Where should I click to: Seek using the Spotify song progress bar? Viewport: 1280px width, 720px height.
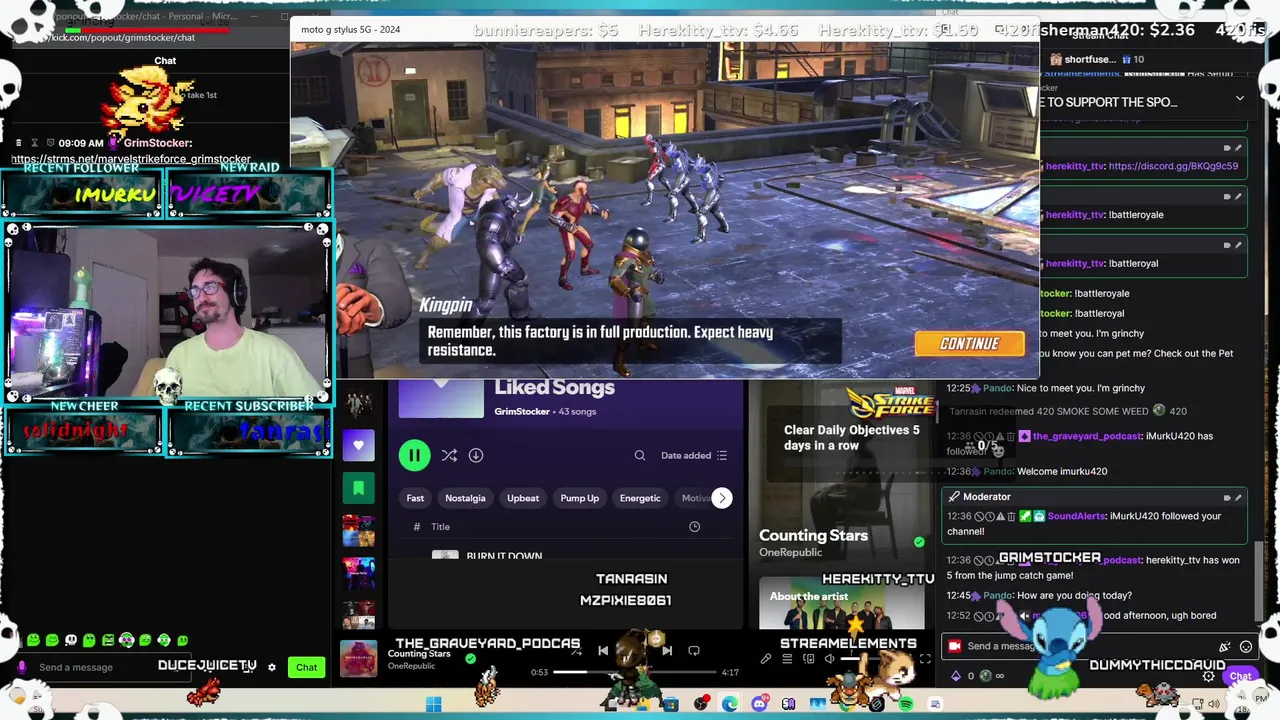click(x=635, y=672)
